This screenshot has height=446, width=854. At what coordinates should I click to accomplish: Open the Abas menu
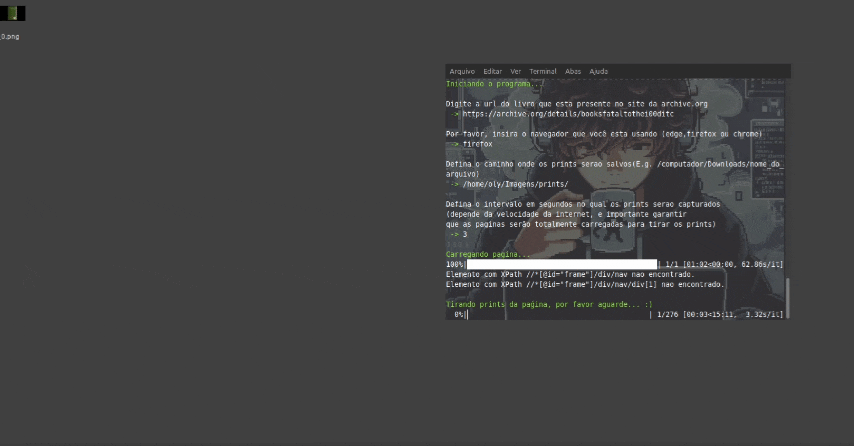click(x=572, y=71)
